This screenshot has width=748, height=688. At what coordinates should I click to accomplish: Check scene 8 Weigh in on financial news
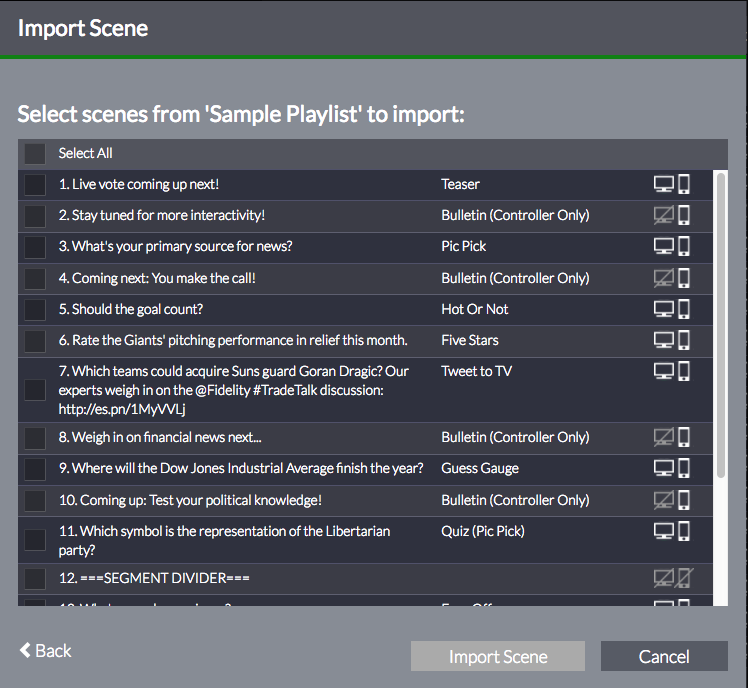[x=35, y=438]
